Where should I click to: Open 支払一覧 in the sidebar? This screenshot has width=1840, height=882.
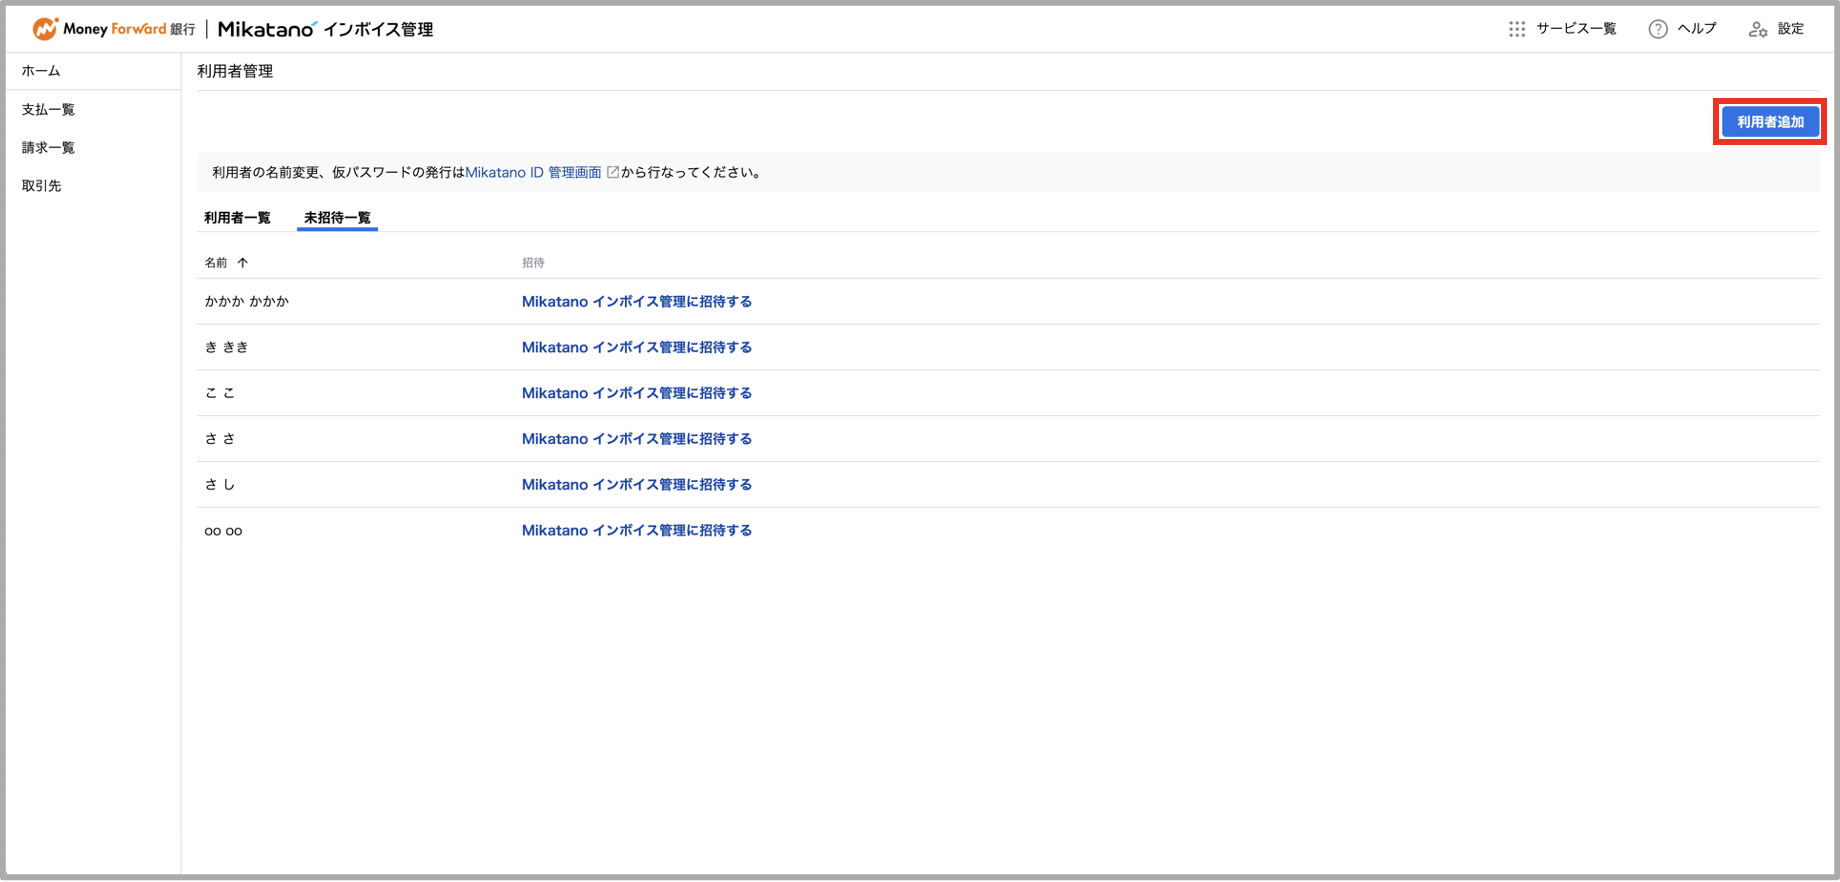click(48, 109)
